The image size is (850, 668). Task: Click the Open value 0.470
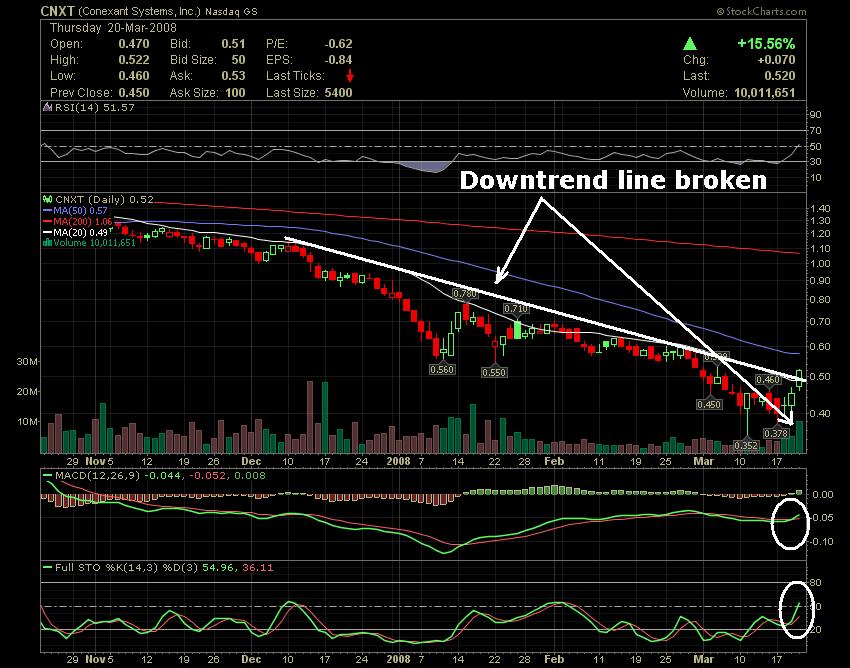pos(134,44)
